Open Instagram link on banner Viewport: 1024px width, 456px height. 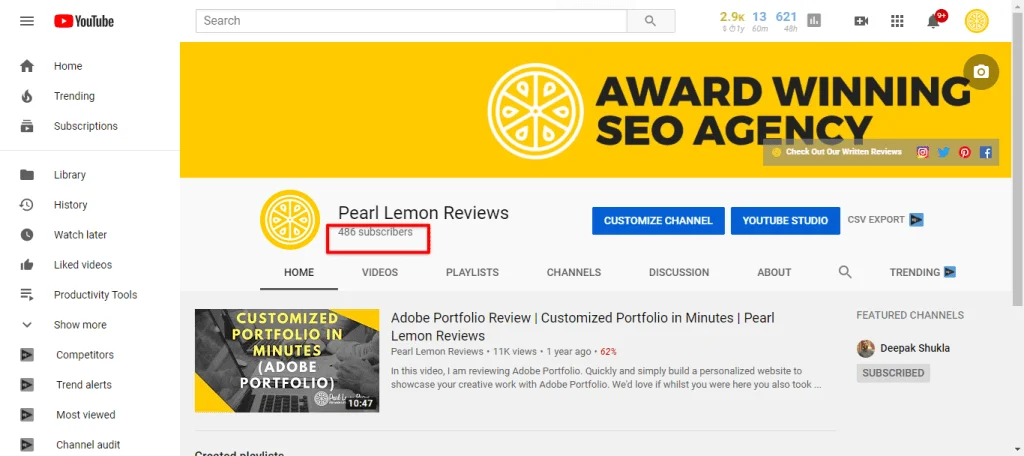(922, 152)
